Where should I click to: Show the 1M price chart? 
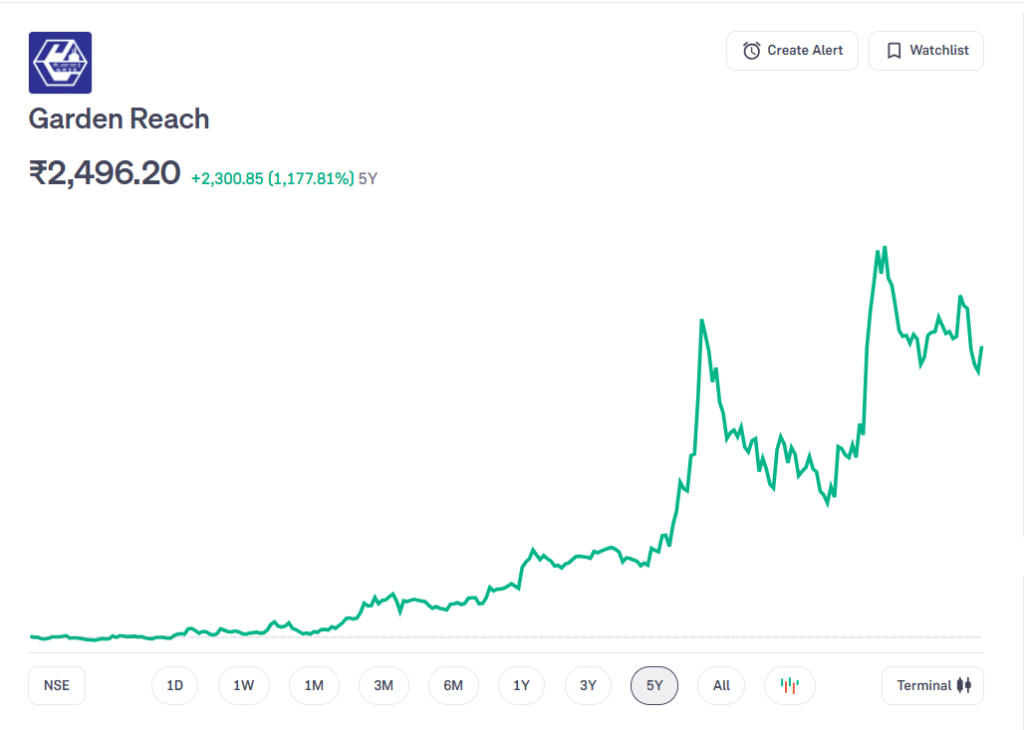314,686
